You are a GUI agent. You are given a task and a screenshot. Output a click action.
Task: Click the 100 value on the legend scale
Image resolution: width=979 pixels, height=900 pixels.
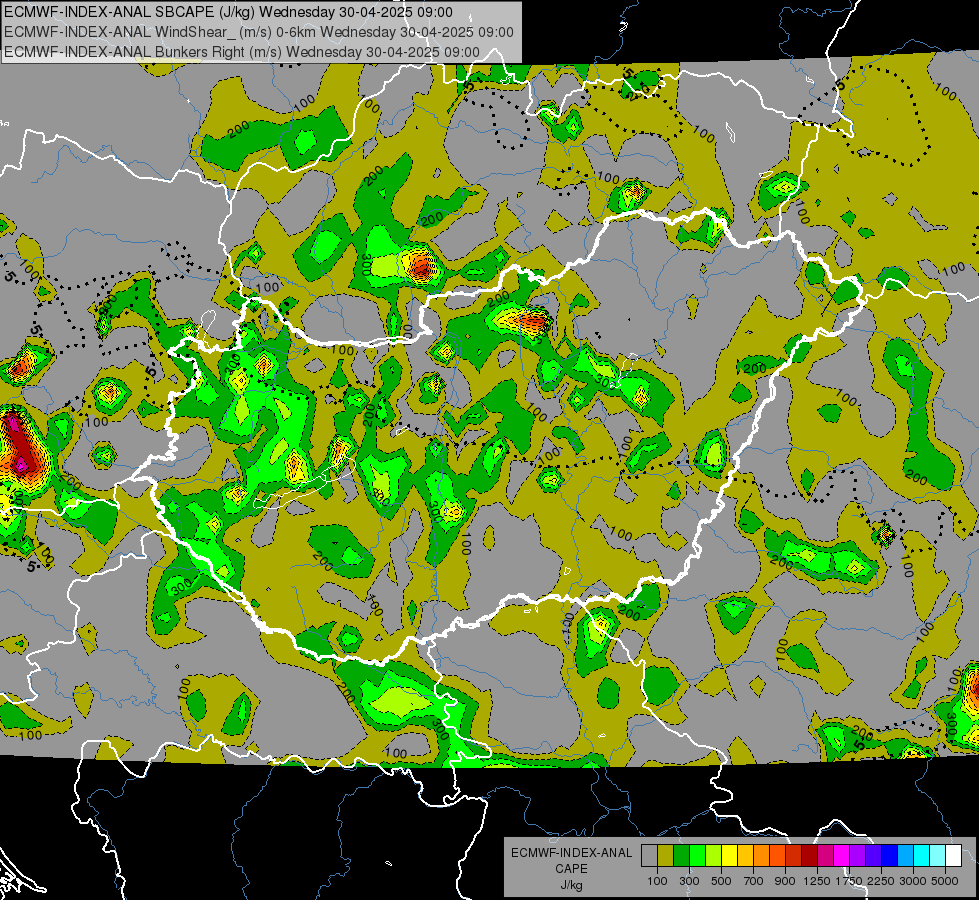(657, 881)
